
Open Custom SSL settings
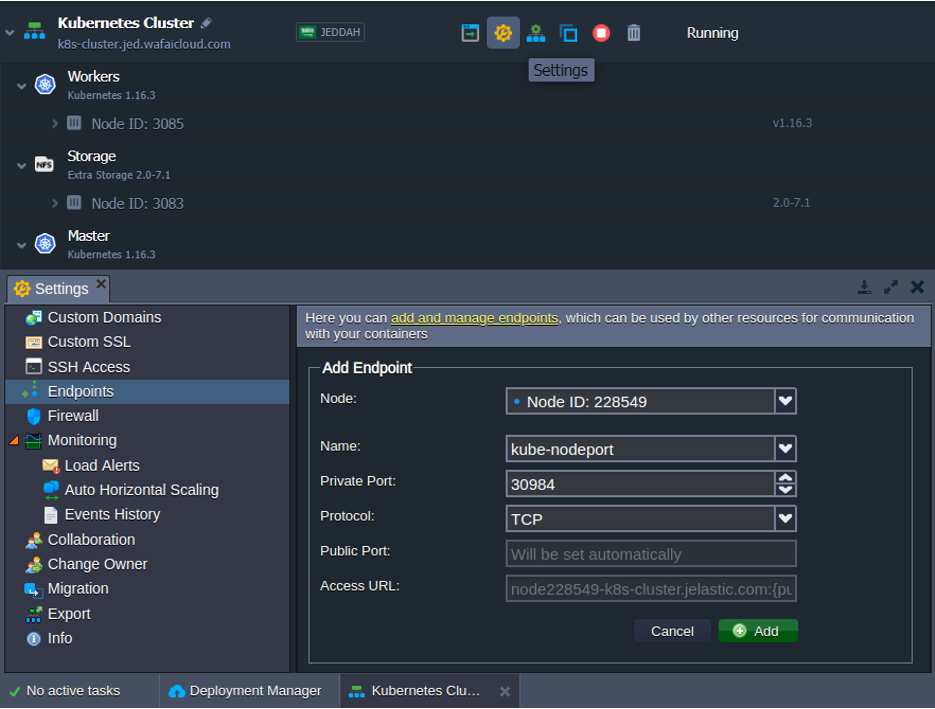pos(89,342)
